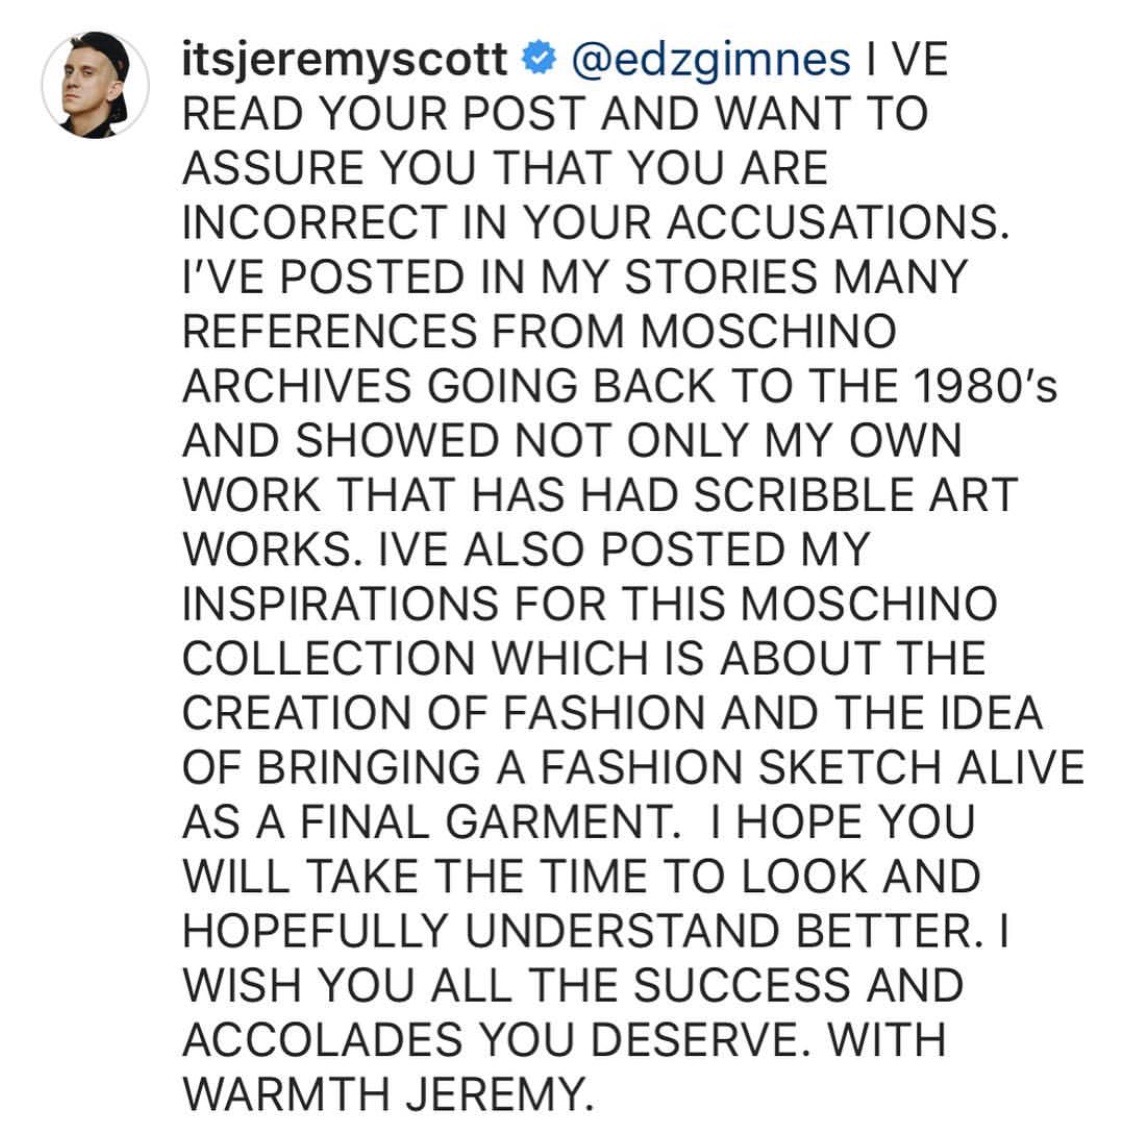Click the word "REFERENCES" in the comment
The image size is (1125, 1138).
330,332
